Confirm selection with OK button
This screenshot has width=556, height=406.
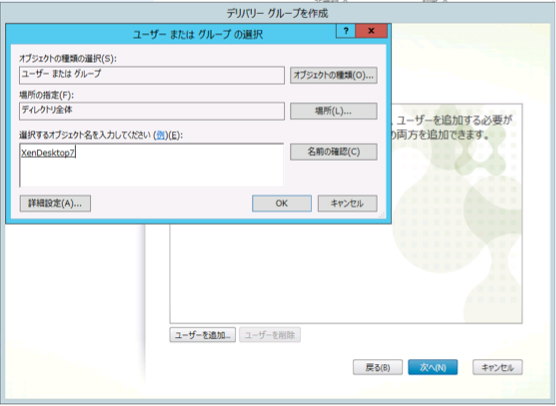282,204
